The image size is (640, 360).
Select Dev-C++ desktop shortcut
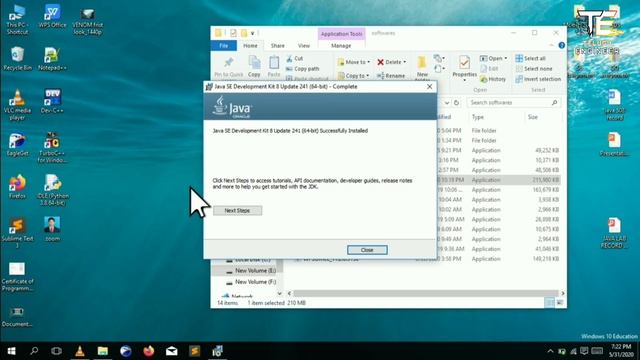tap(52, 101)
